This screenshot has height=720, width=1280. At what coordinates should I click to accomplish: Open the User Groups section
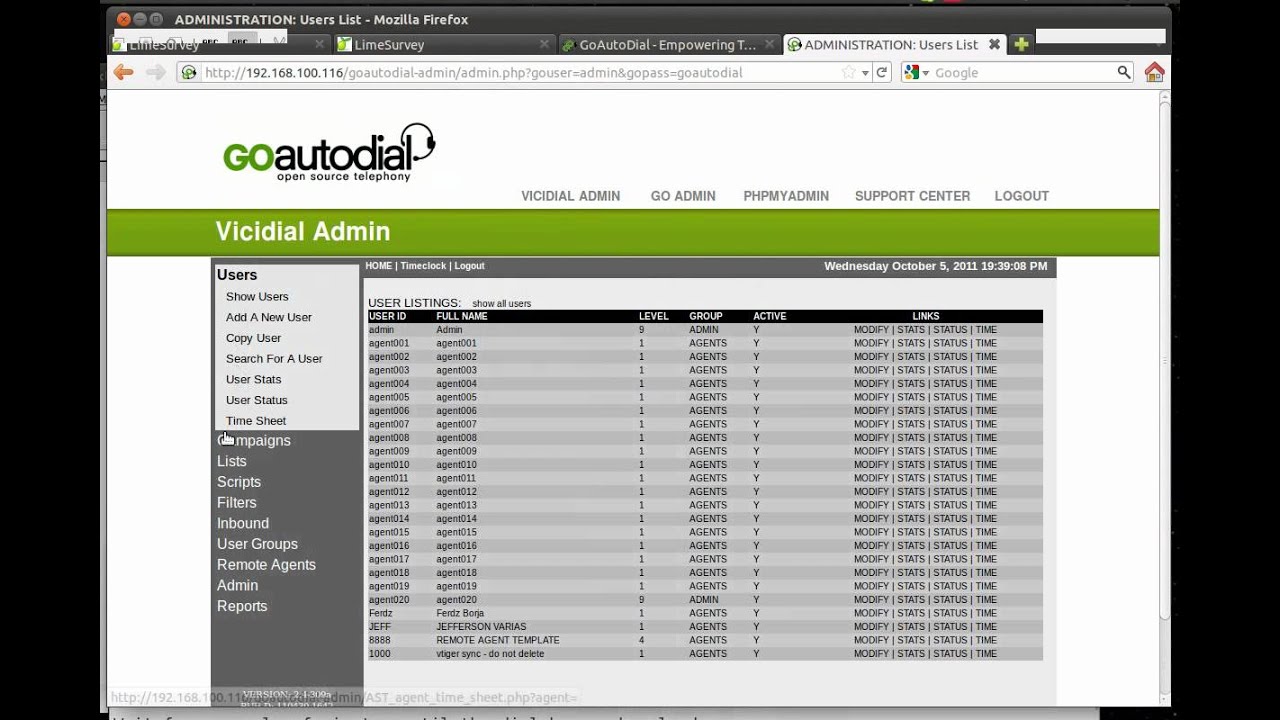[x=257, y=544]
